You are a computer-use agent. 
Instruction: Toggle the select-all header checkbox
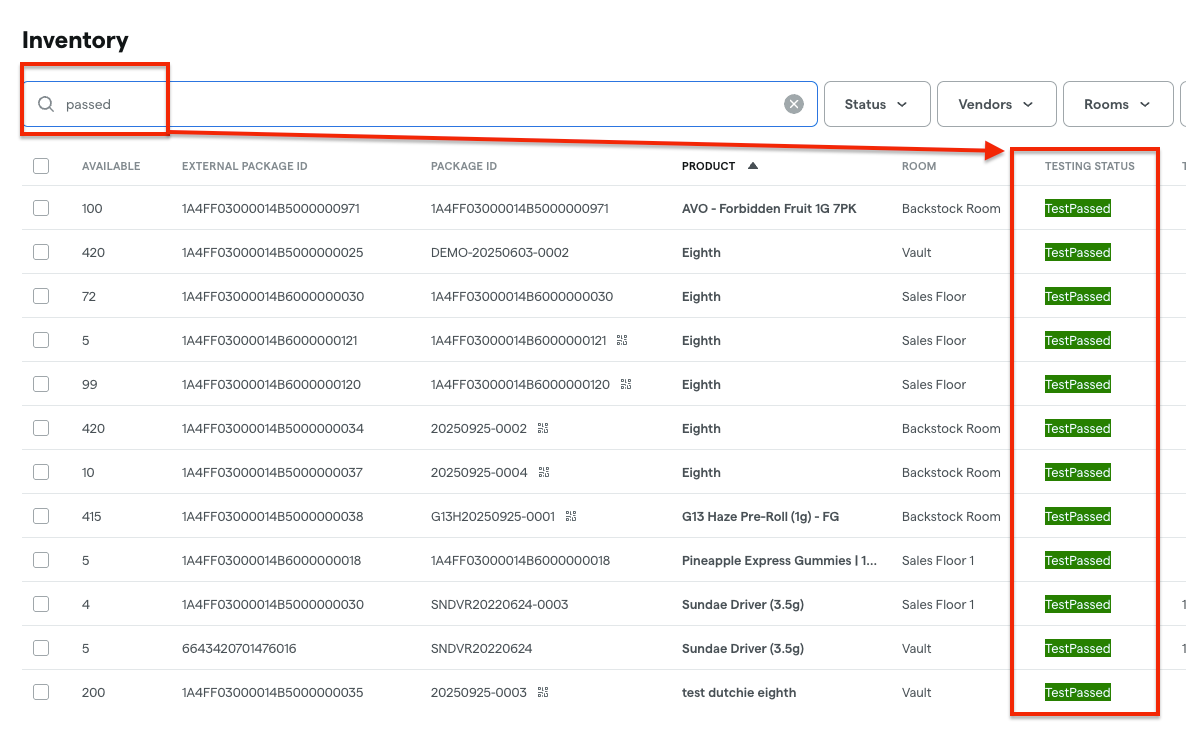[x=41, y=166]
